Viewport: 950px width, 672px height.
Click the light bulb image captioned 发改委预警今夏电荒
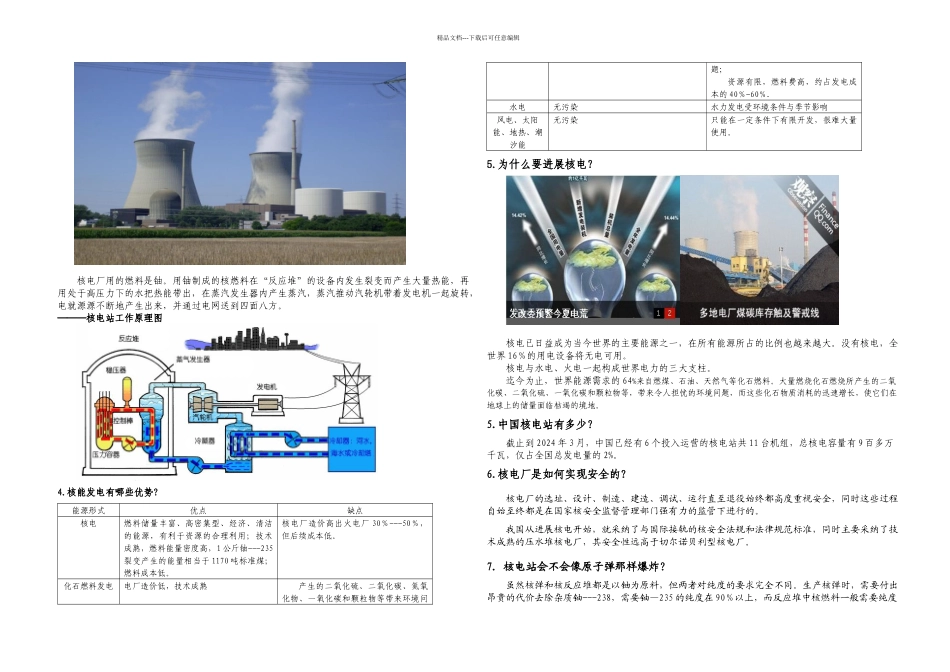593,250
